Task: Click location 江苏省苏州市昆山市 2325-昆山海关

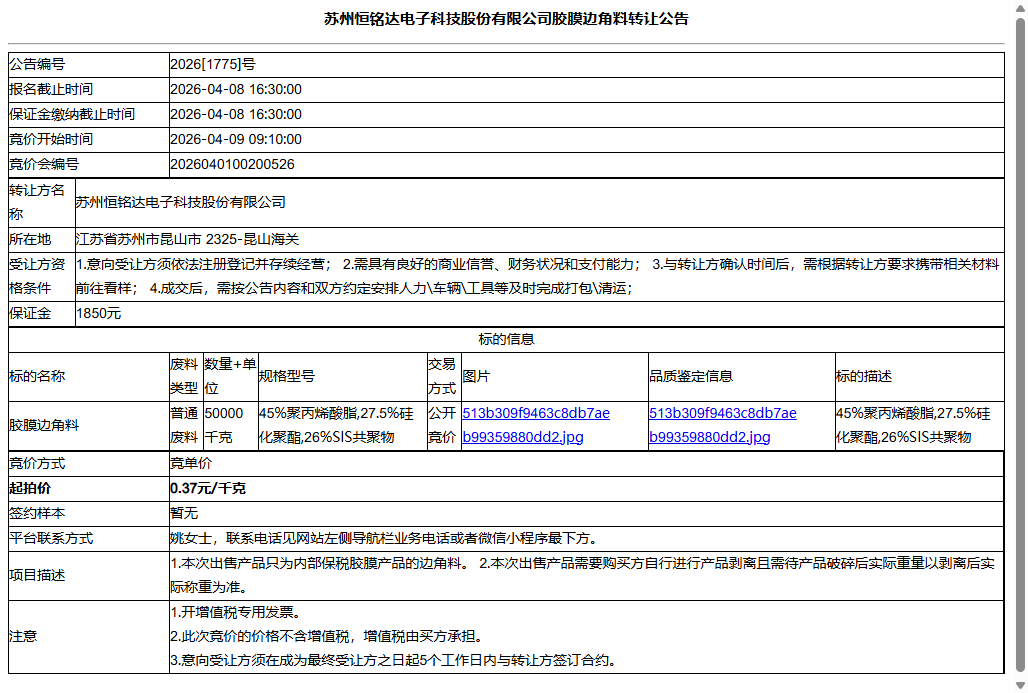Action: click(x=188, y=239)
